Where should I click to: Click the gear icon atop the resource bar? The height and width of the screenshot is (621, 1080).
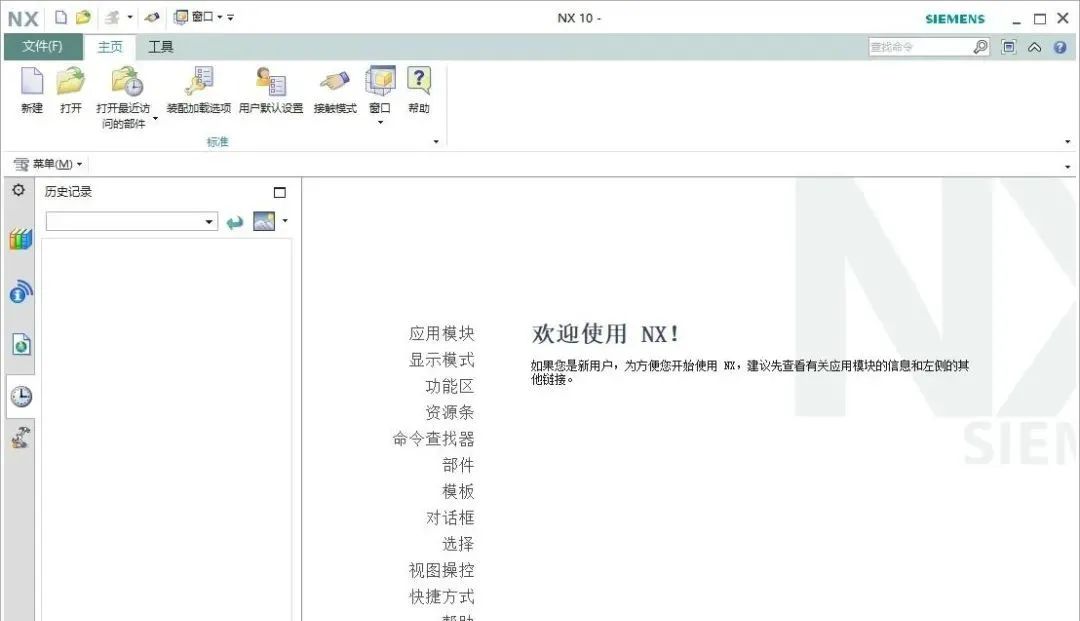(x=18, y=190)
